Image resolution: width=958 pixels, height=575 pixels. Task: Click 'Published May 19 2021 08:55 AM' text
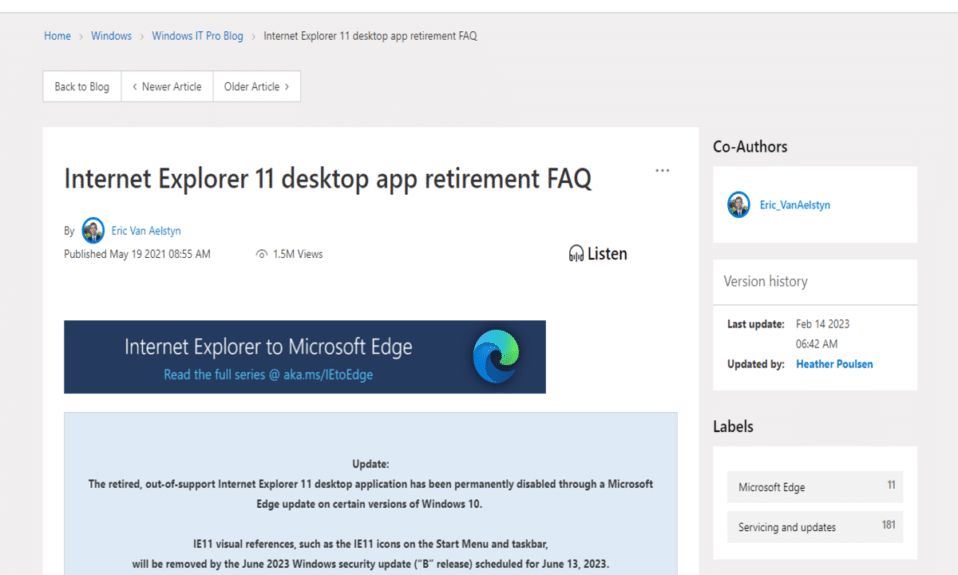[x=137, y=254]
